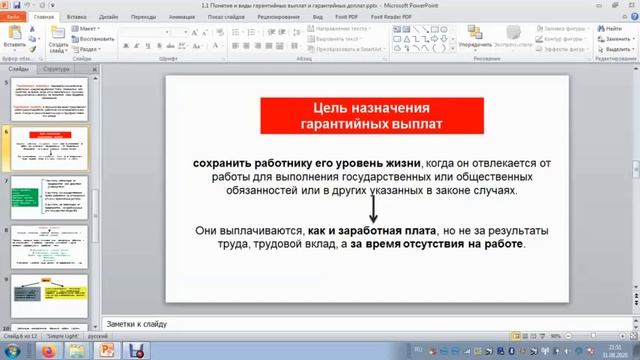Viewport: 640px width, 360px height.
Task: Open the Transitions (Переходы) ribbon tab
Action: (x=143, y=17)
